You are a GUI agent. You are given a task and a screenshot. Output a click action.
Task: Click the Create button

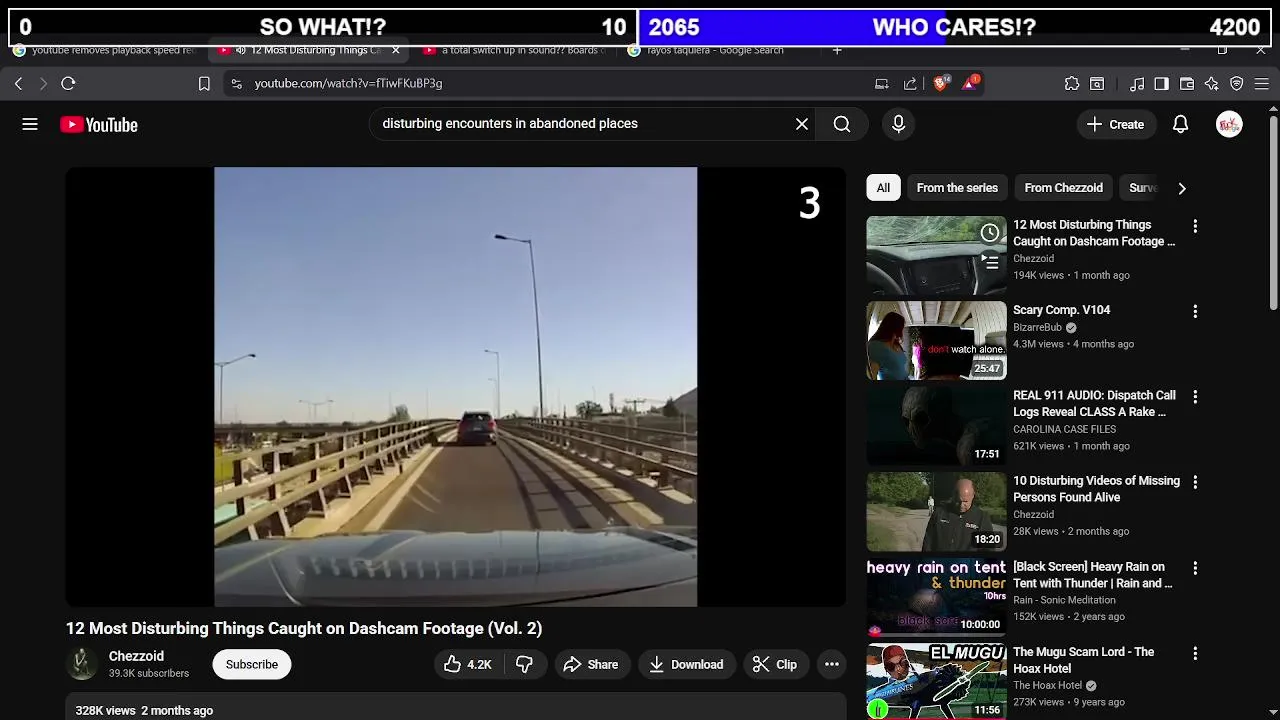pyautogui.click(x=1115, y=124)
